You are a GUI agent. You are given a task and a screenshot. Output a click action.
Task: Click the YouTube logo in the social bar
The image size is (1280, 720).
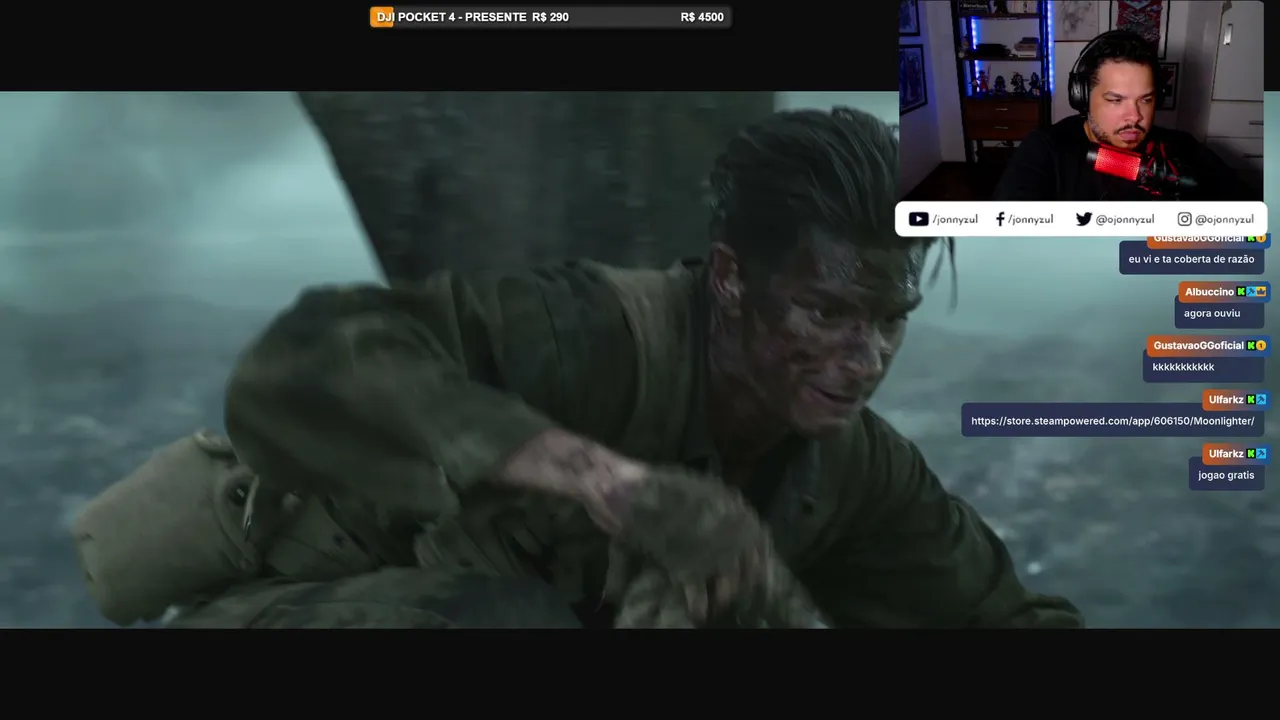[918, 219]
